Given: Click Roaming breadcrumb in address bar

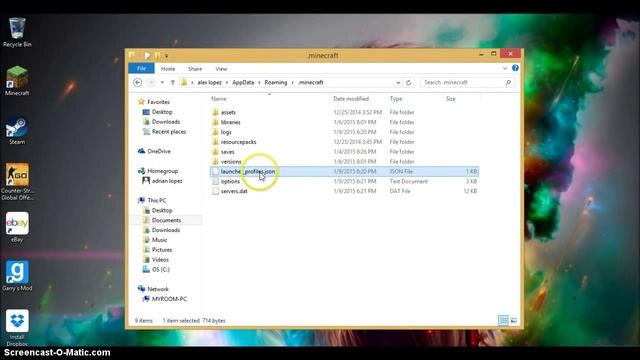Looking at the screenshot, I should (276, 82).
